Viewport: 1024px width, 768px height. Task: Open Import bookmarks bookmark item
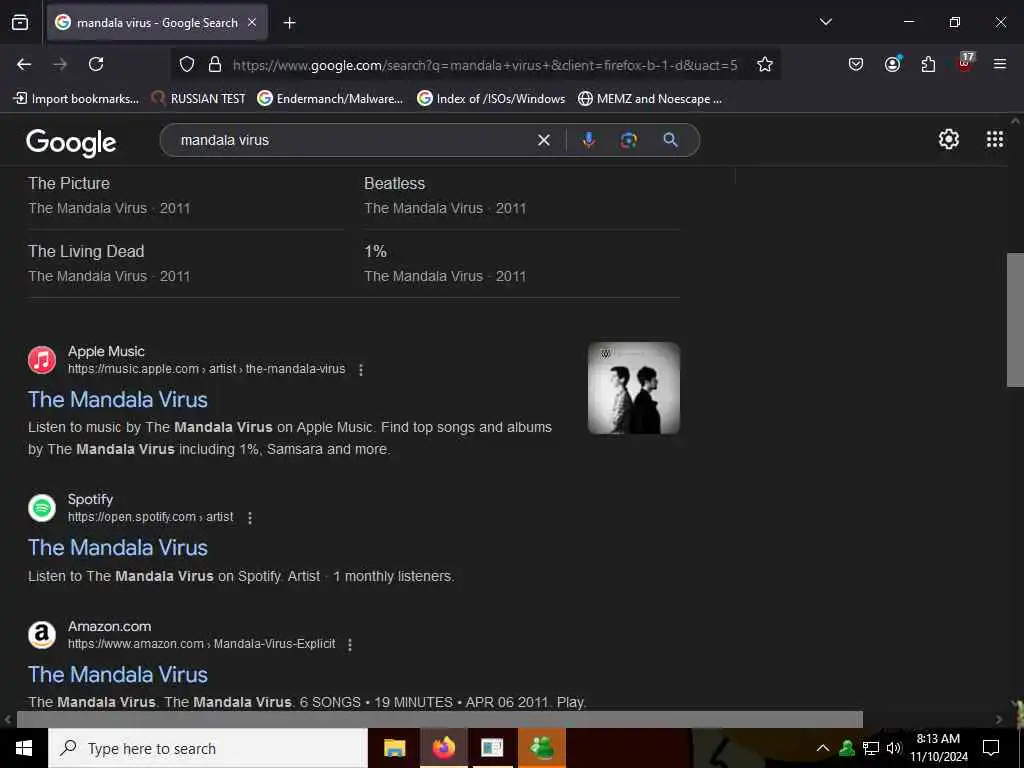[x=76, y=99]
